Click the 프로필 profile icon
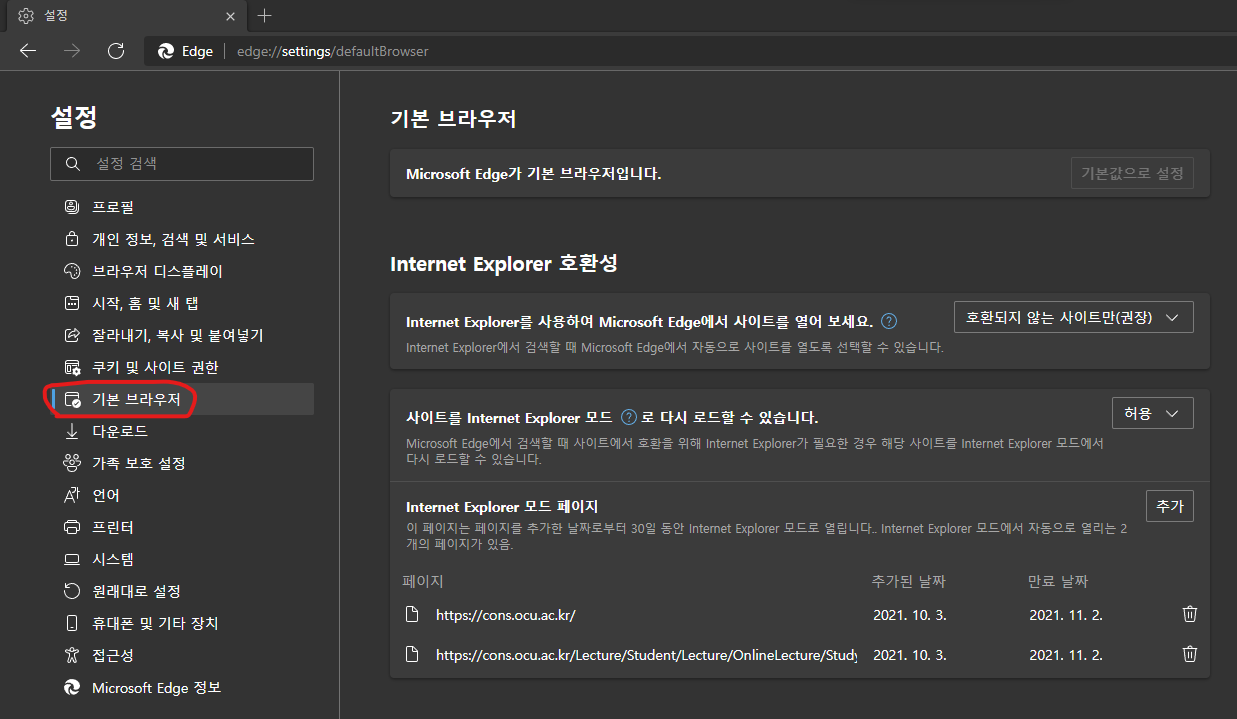 [71, 207]
